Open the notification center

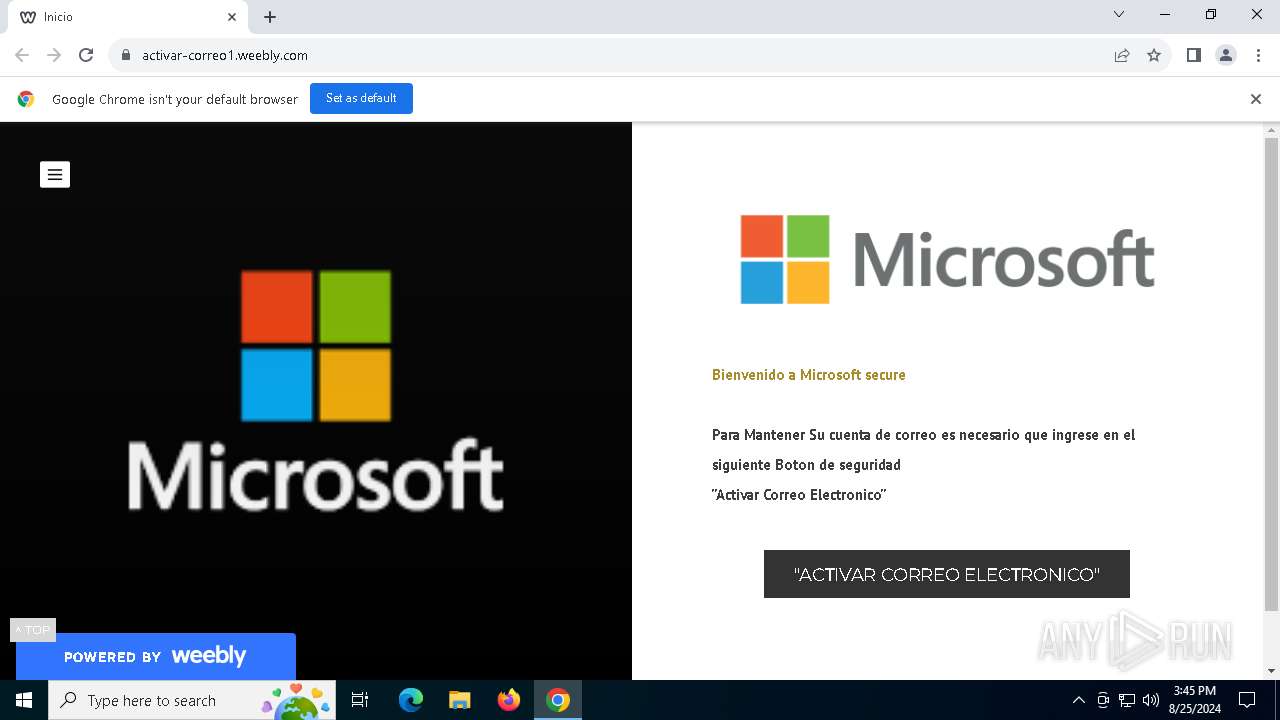point(1247,700)
